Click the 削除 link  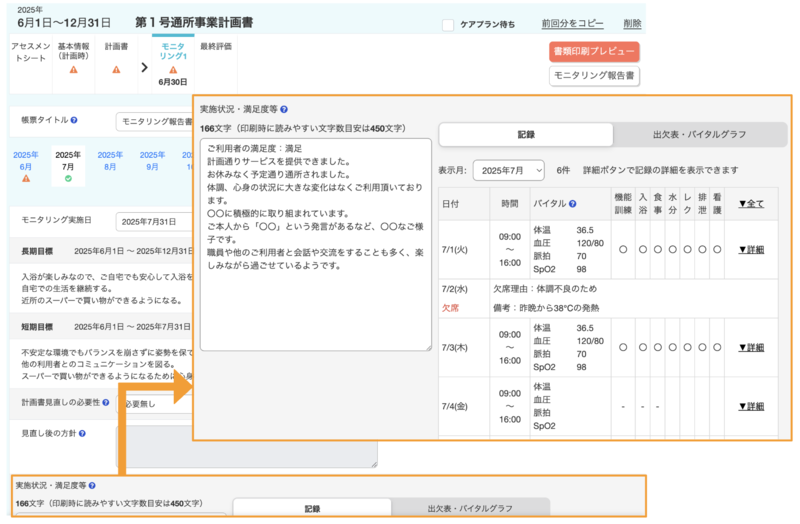(632, 23)
